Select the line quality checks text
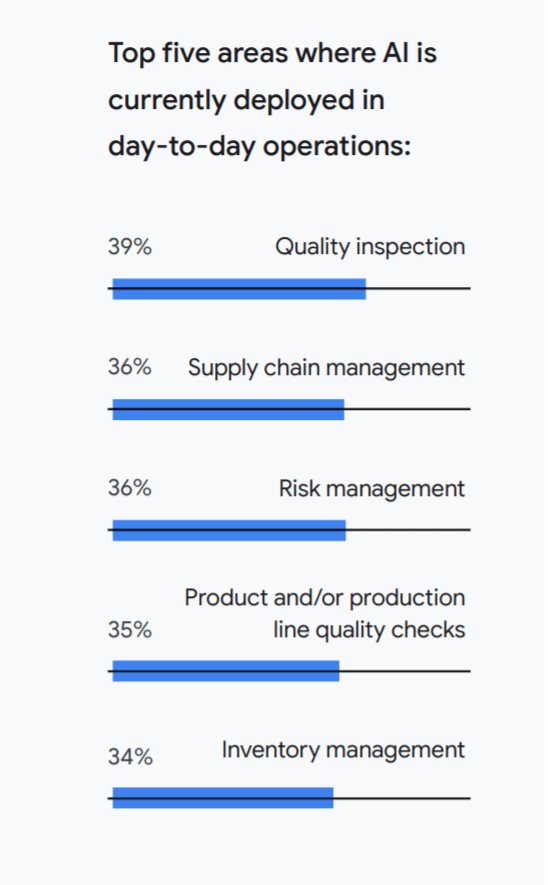 pos(369,630)
